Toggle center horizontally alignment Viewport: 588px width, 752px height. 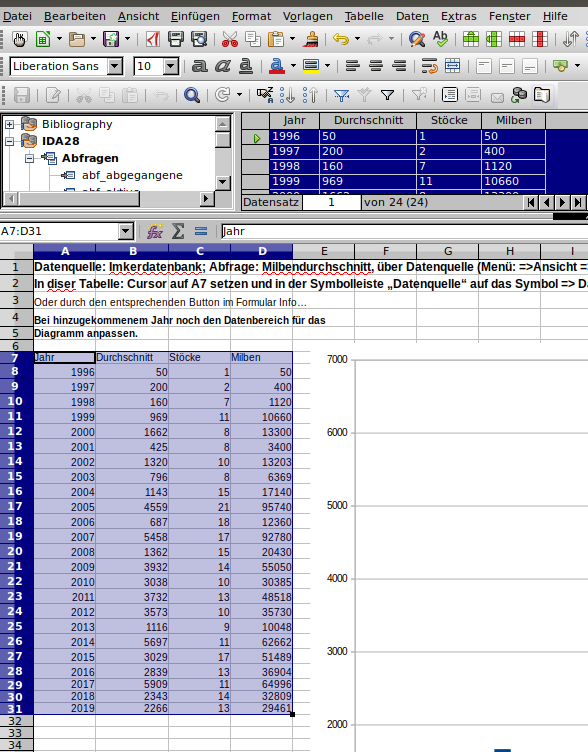(376, 66)
